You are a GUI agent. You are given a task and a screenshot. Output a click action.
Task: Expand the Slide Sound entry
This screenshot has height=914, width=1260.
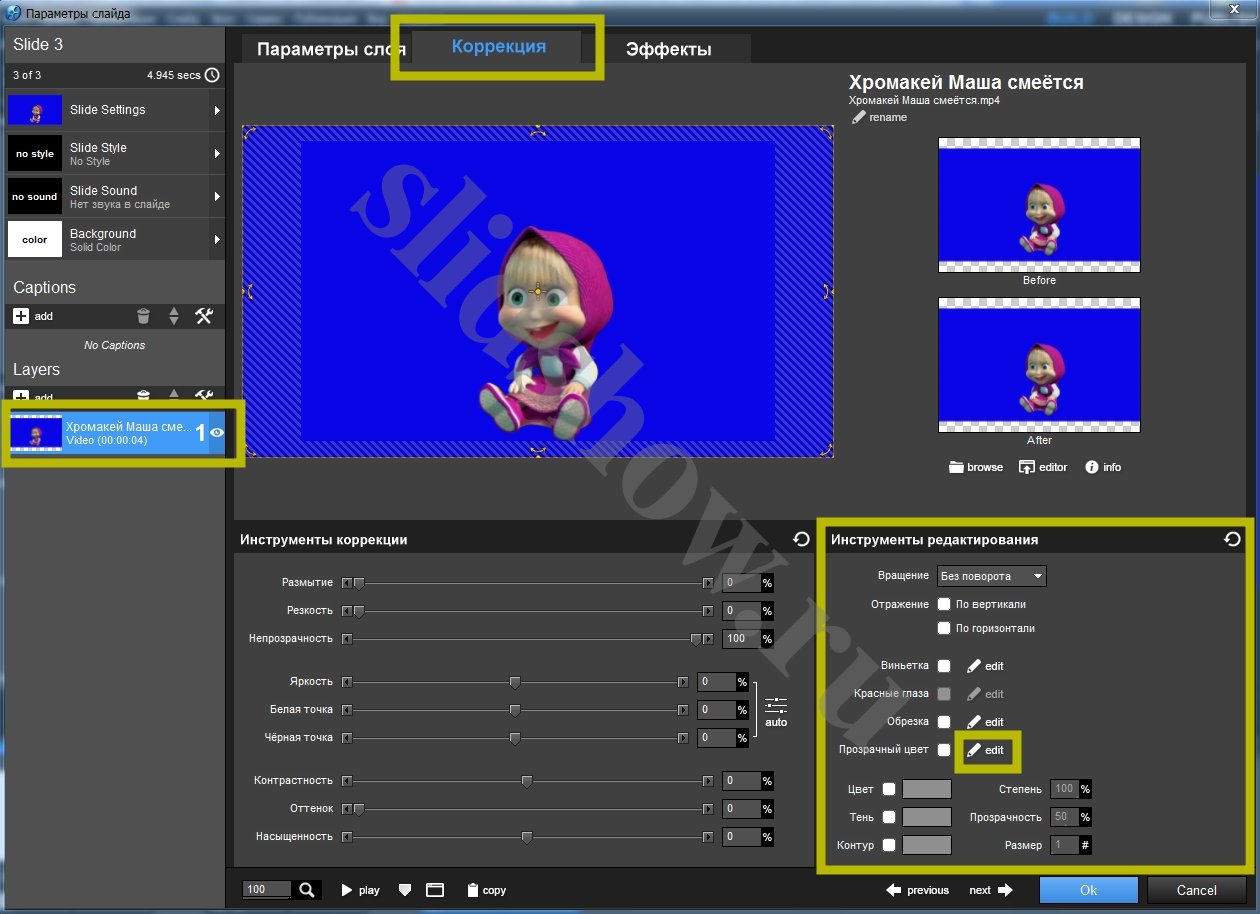pyautogui.click(x=217, y=197)
